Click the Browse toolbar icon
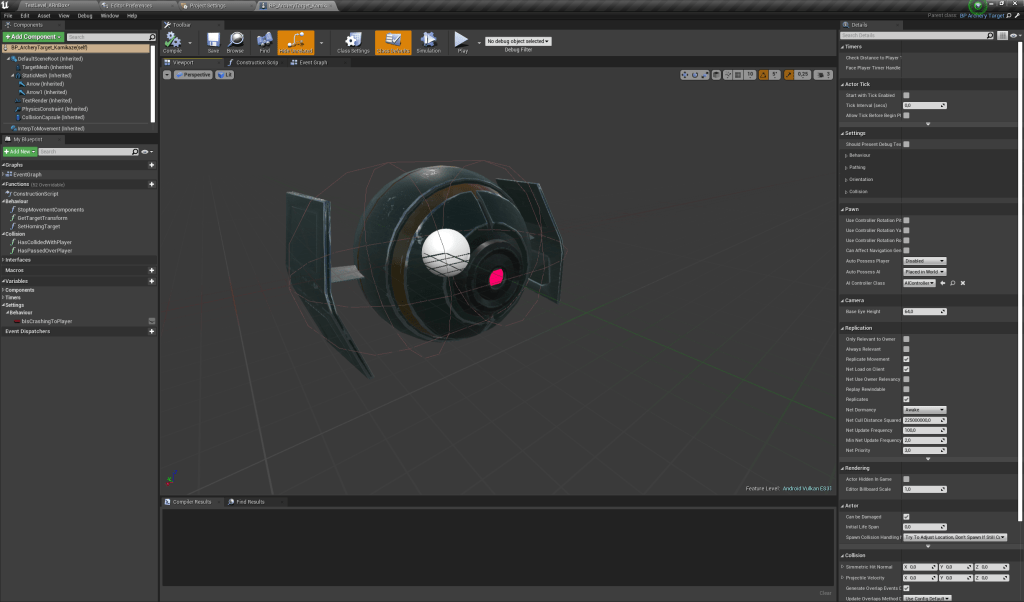This screenshot has width=1024, height=602. (x=235, y=40)
